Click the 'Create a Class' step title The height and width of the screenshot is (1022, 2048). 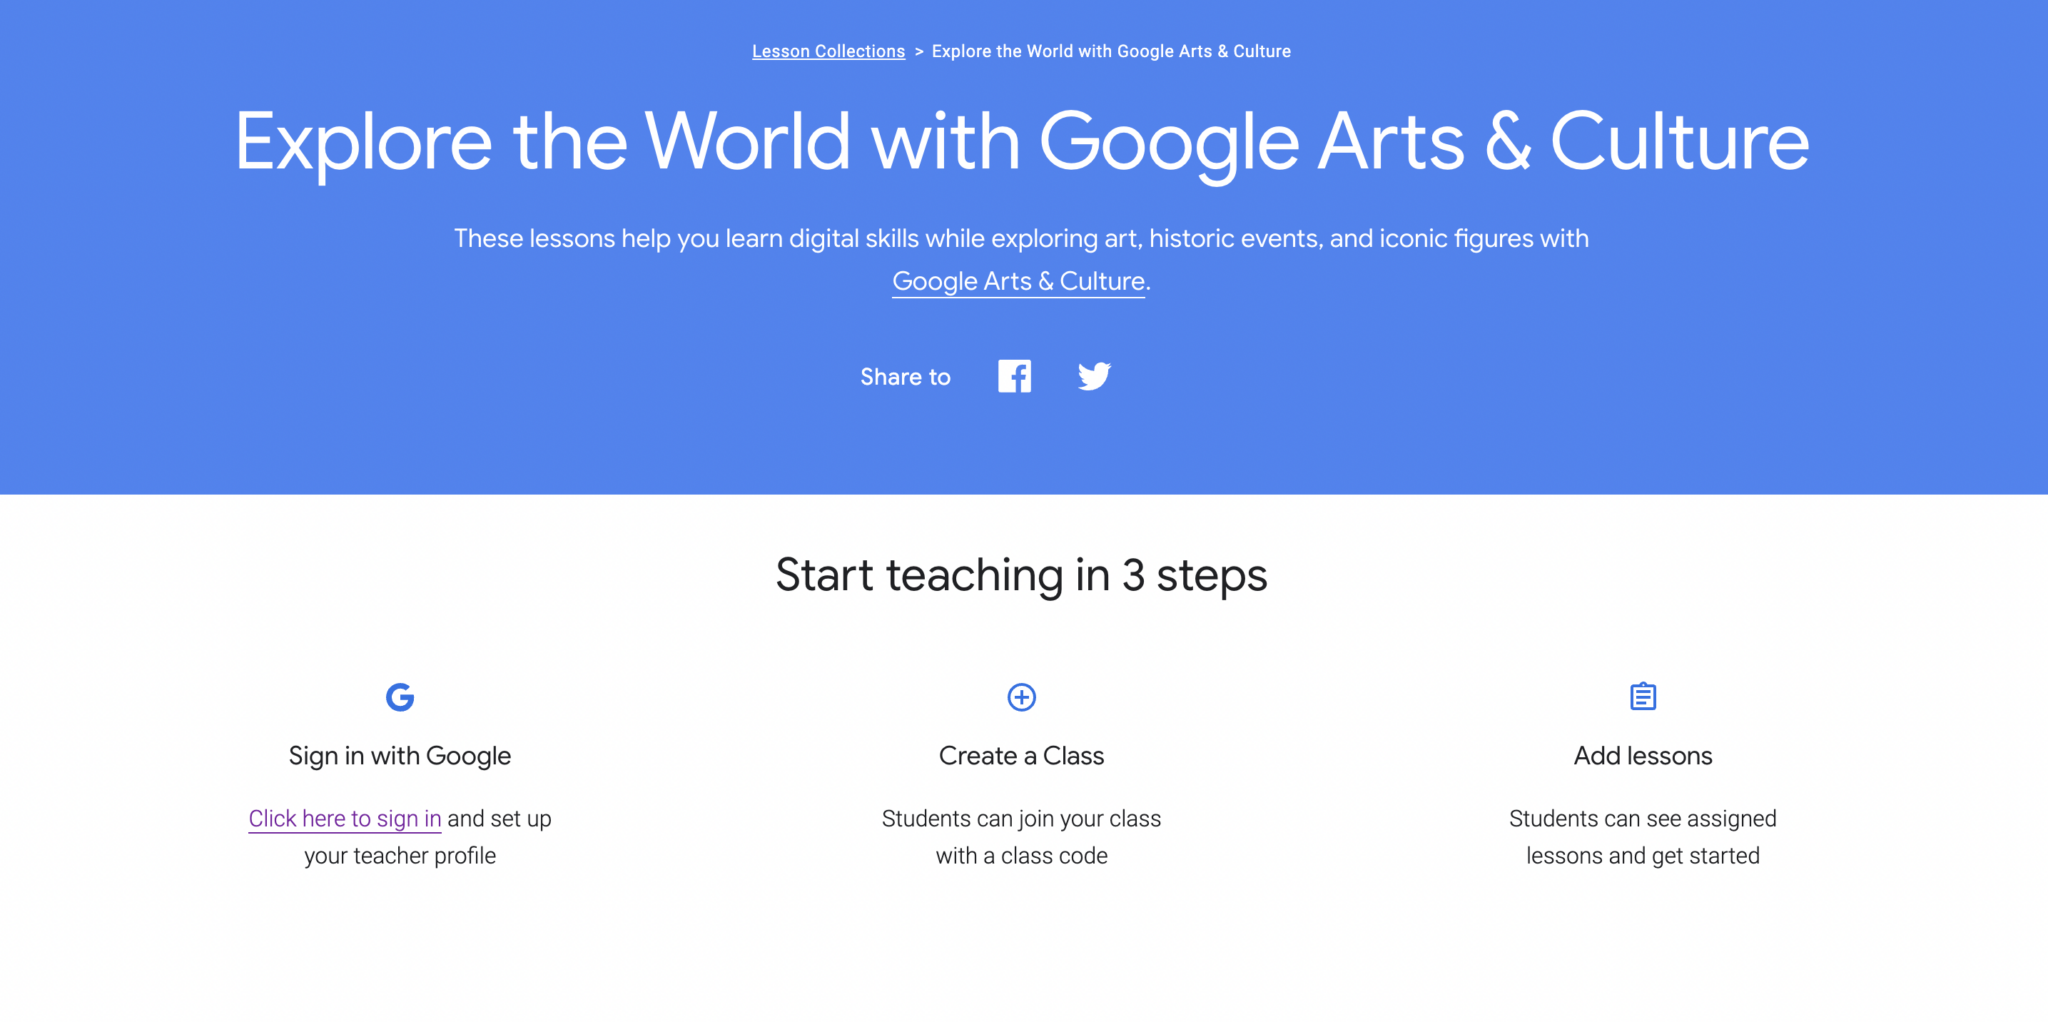1021,756
